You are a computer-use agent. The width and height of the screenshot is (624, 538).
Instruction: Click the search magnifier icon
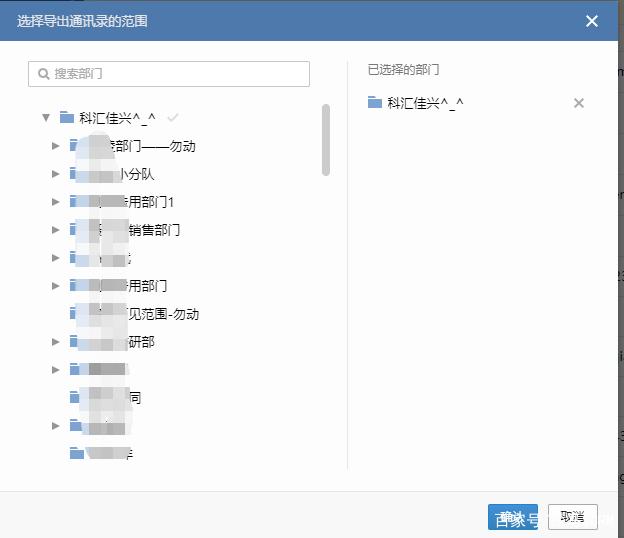click(x=43, y=74)
